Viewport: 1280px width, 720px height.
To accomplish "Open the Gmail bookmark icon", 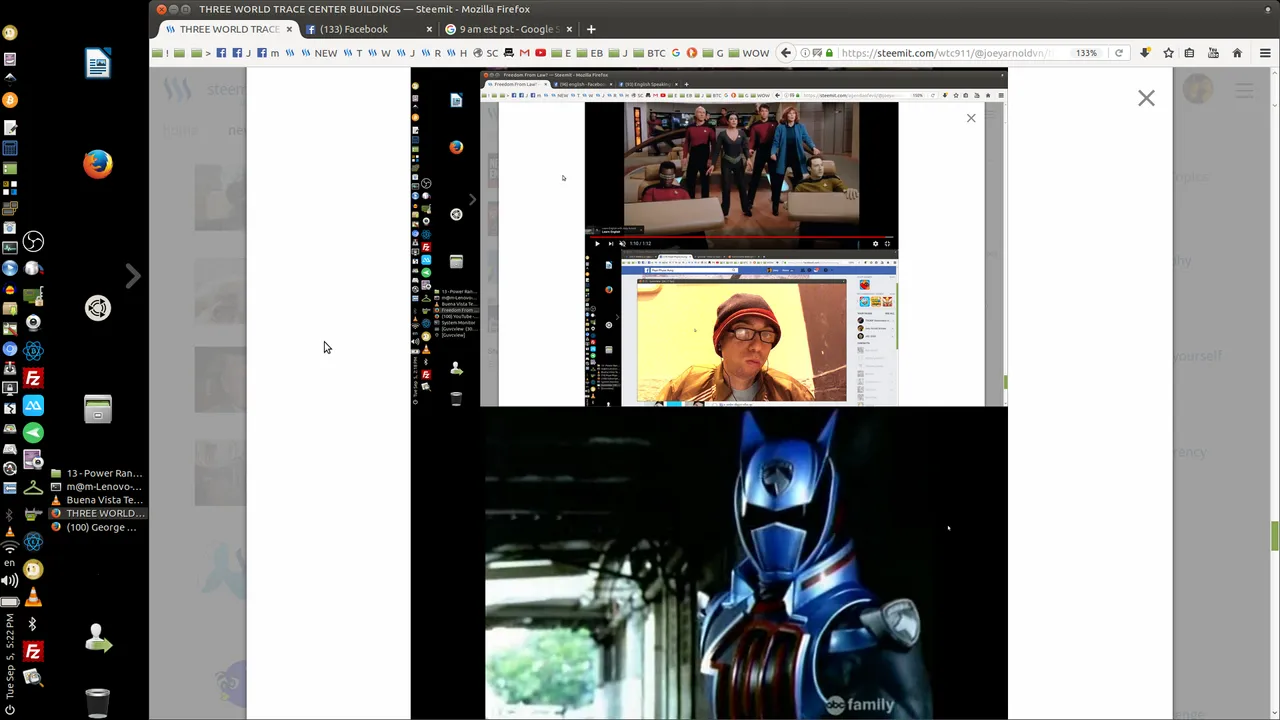I will click(x=524, y=53).
